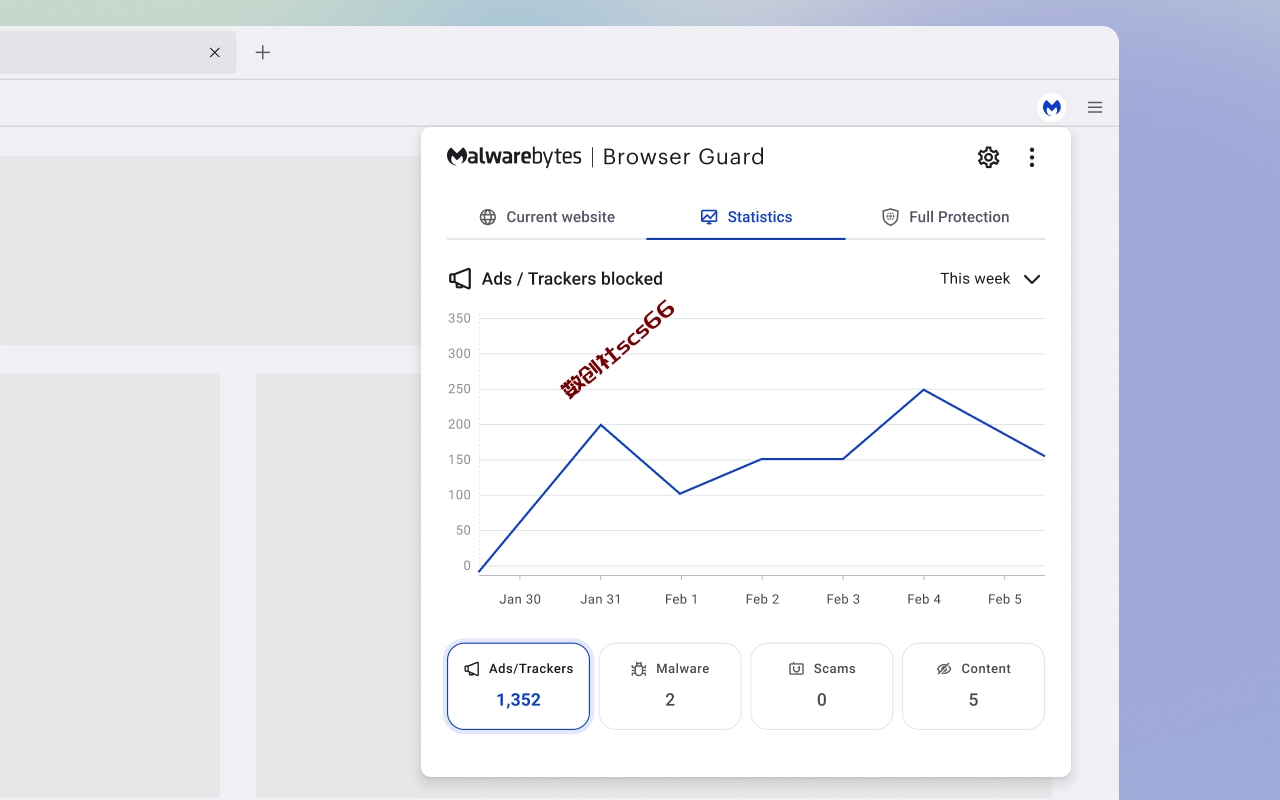Click the Feb 4 peak on the chart
Screen dimensions: 1280x800
[x=923, y=389]
